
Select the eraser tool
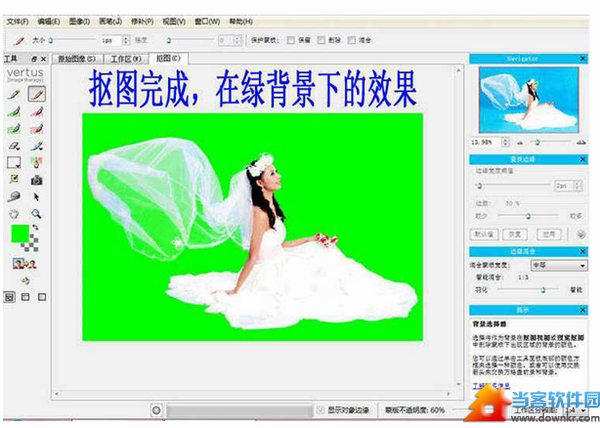click(x=14, y=146)
